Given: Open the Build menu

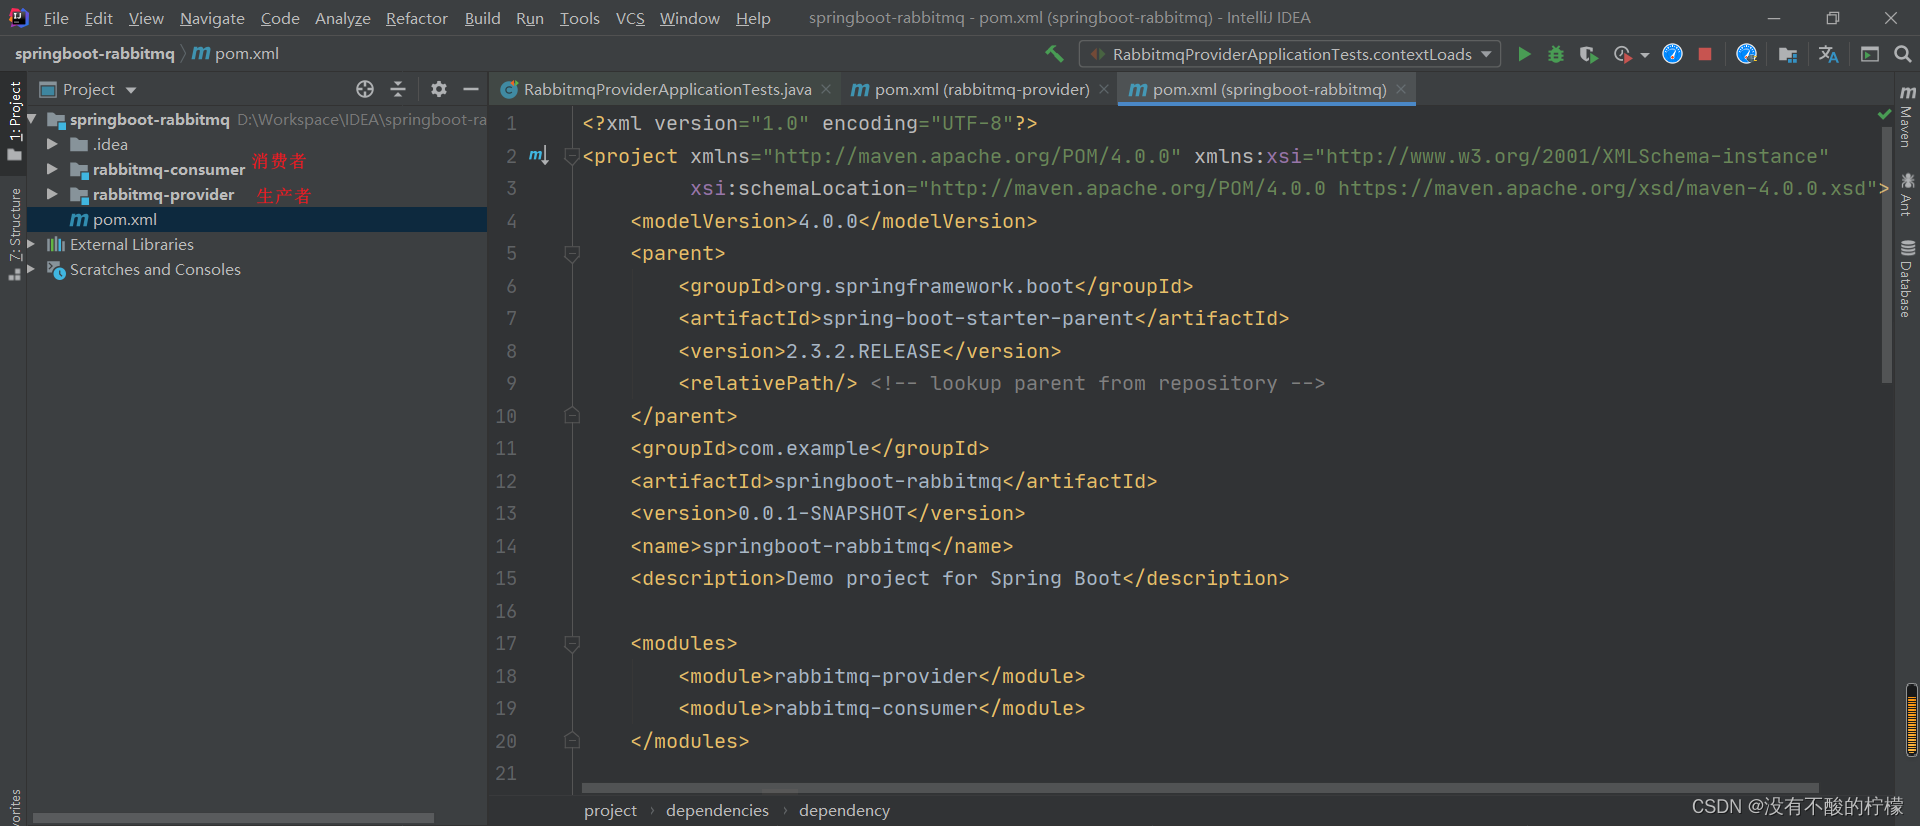Looking at the screenshot, I should click(x=482, y=18).
